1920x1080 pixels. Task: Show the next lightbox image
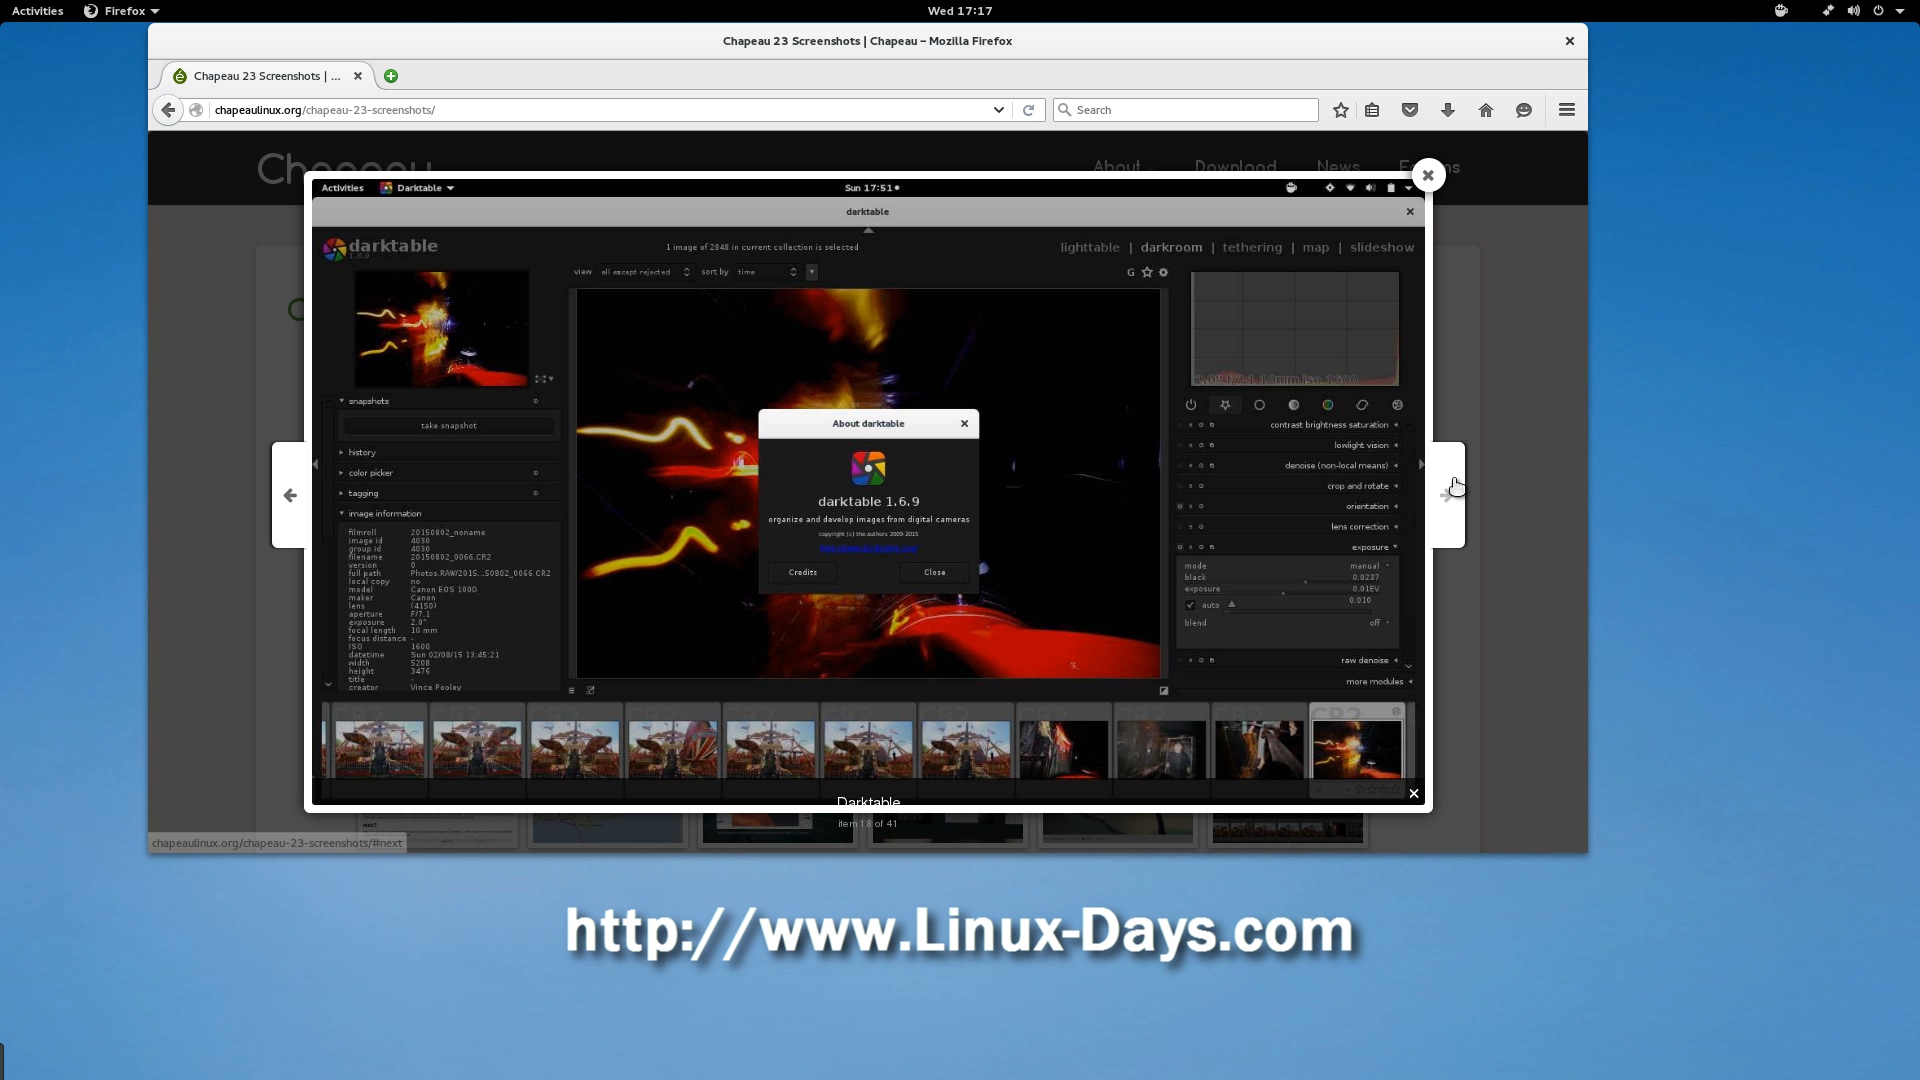(1448, 495)
